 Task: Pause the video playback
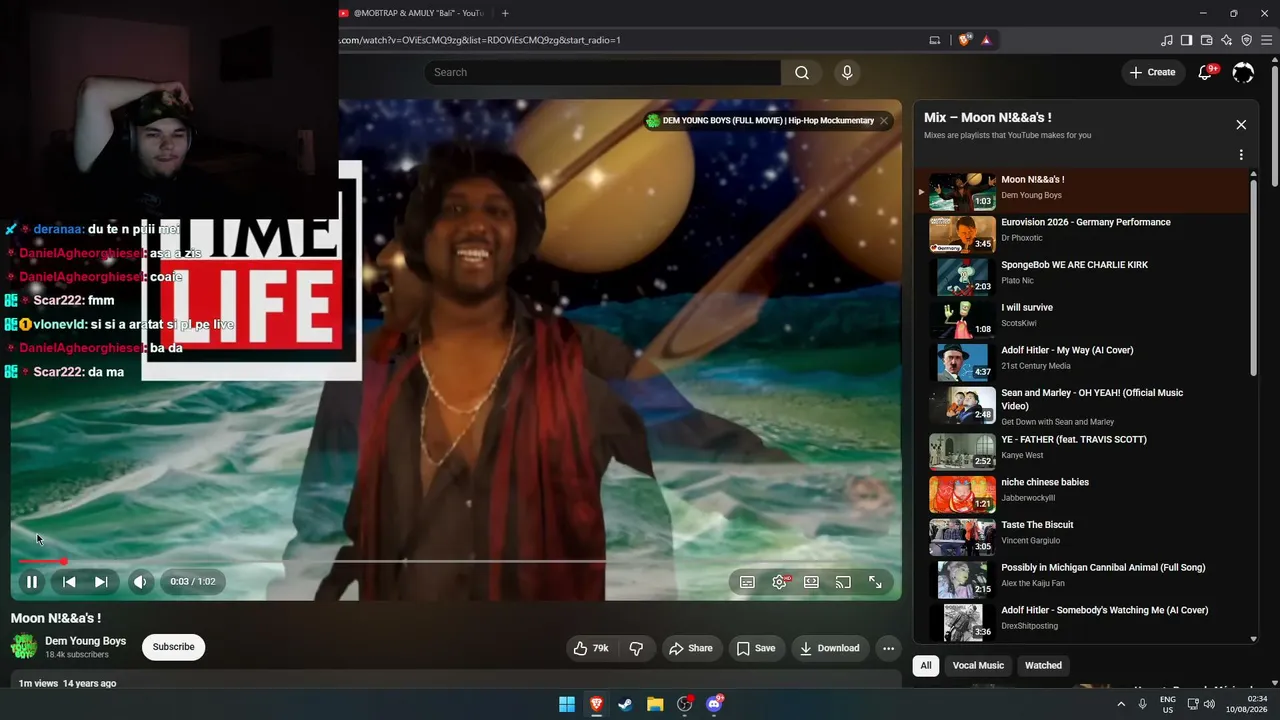(32, 582)
